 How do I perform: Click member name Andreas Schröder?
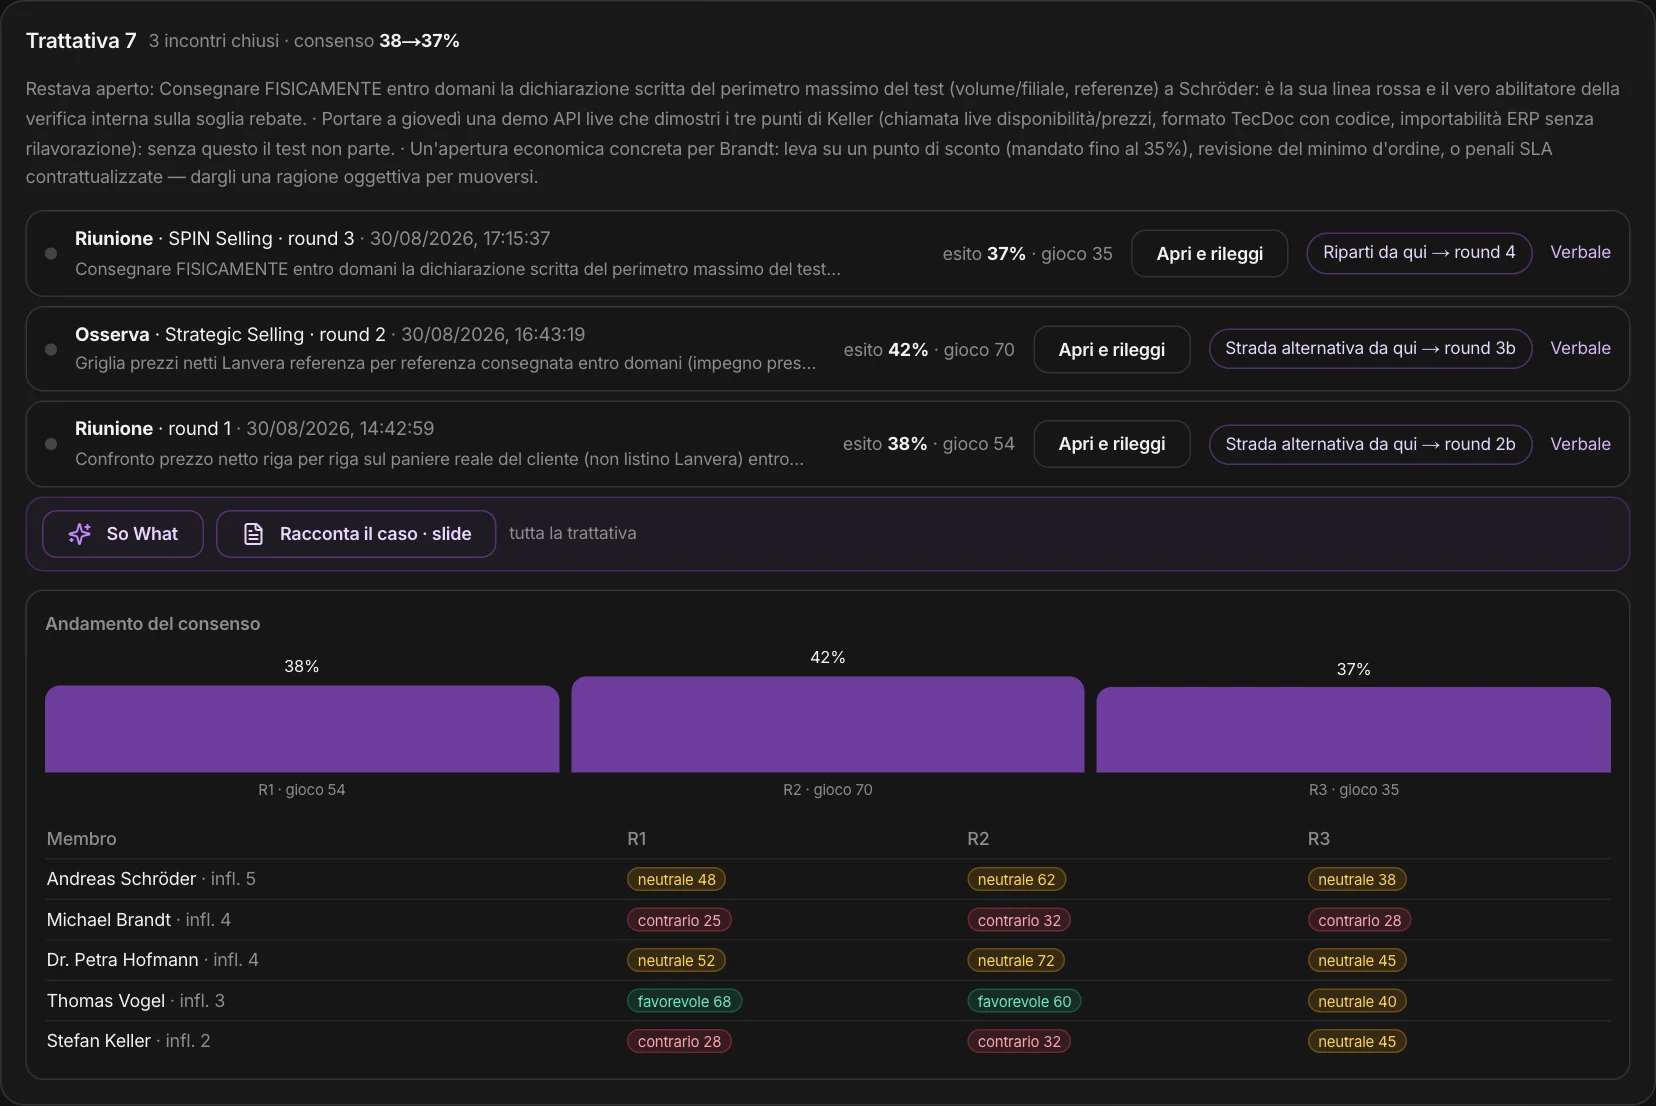click(x=121, y=878)
